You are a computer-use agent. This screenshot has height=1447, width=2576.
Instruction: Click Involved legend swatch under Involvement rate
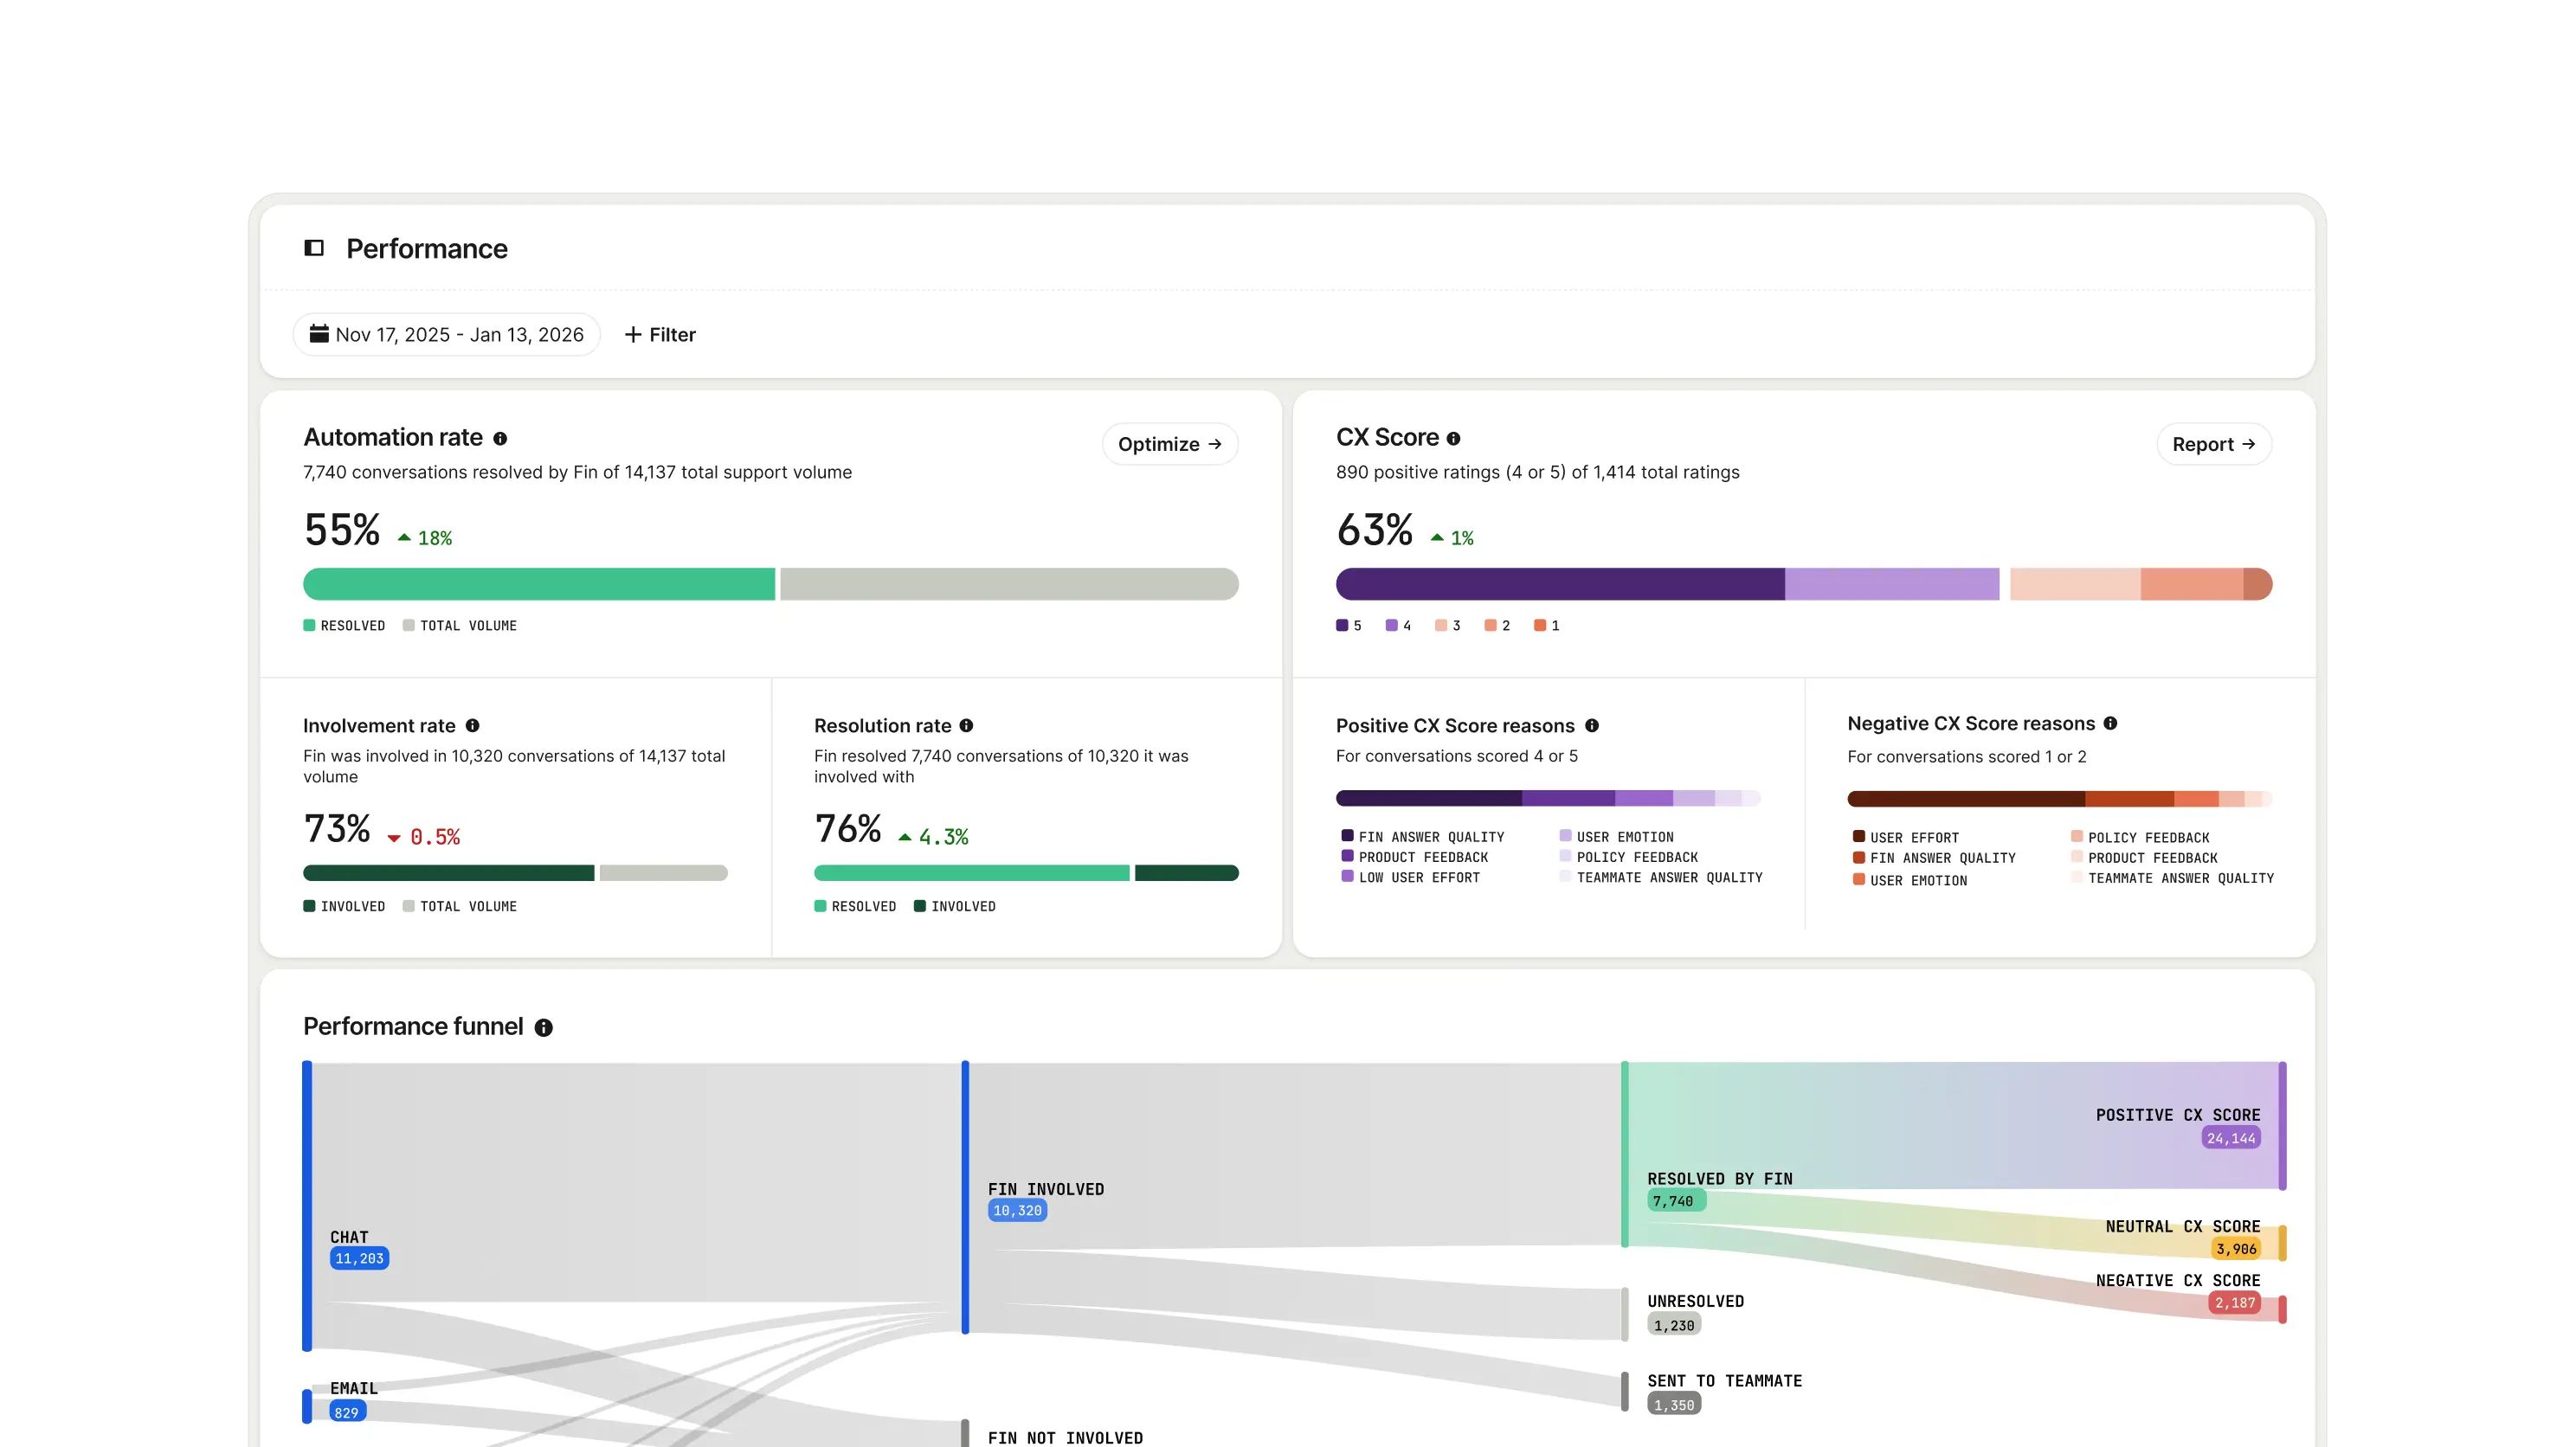pos(309,906)
